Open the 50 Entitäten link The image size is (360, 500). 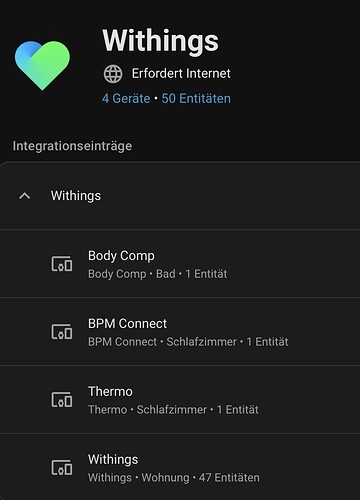pyautogui.click(x=196, y=99)
